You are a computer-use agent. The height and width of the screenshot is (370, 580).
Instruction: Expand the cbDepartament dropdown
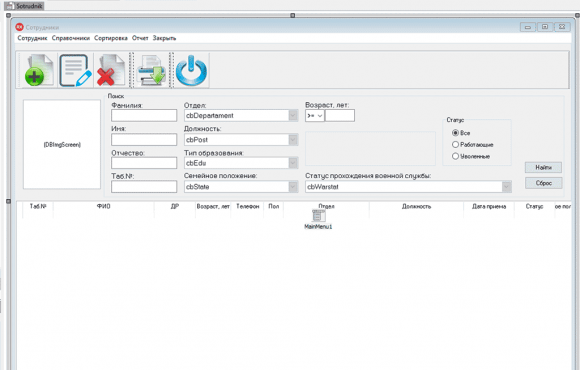[x=293, y=115]
